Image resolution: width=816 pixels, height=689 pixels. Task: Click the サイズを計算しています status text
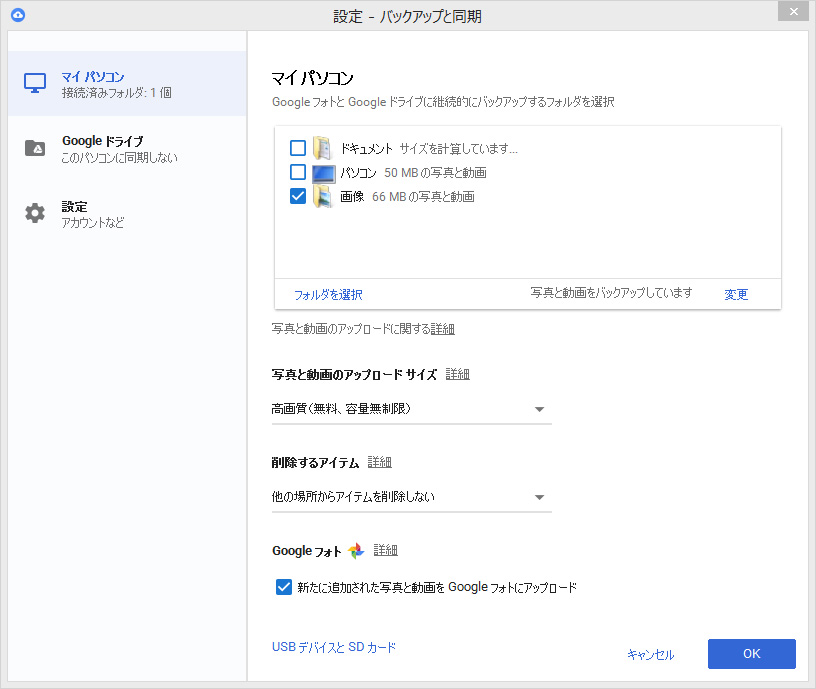458,149
